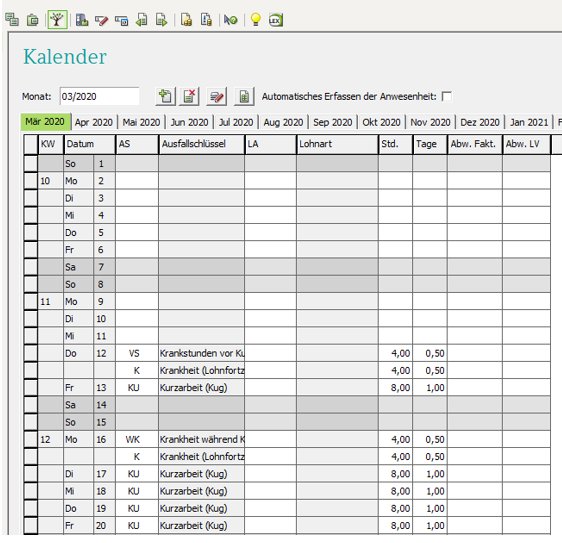This screenshot has height=543, width=562.
Task: Click the AS cell for Mi 4
Action: [x=137, y=215]
